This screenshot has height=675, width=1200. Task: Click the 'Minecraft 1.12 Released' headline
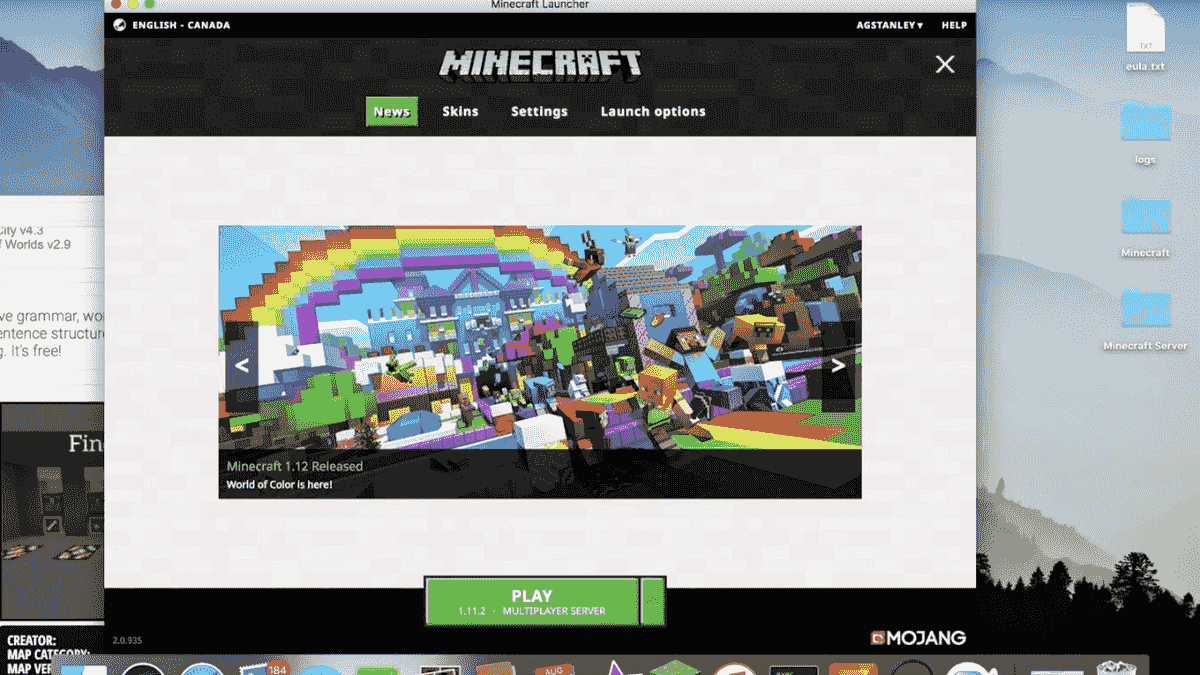tap(295, 466)
